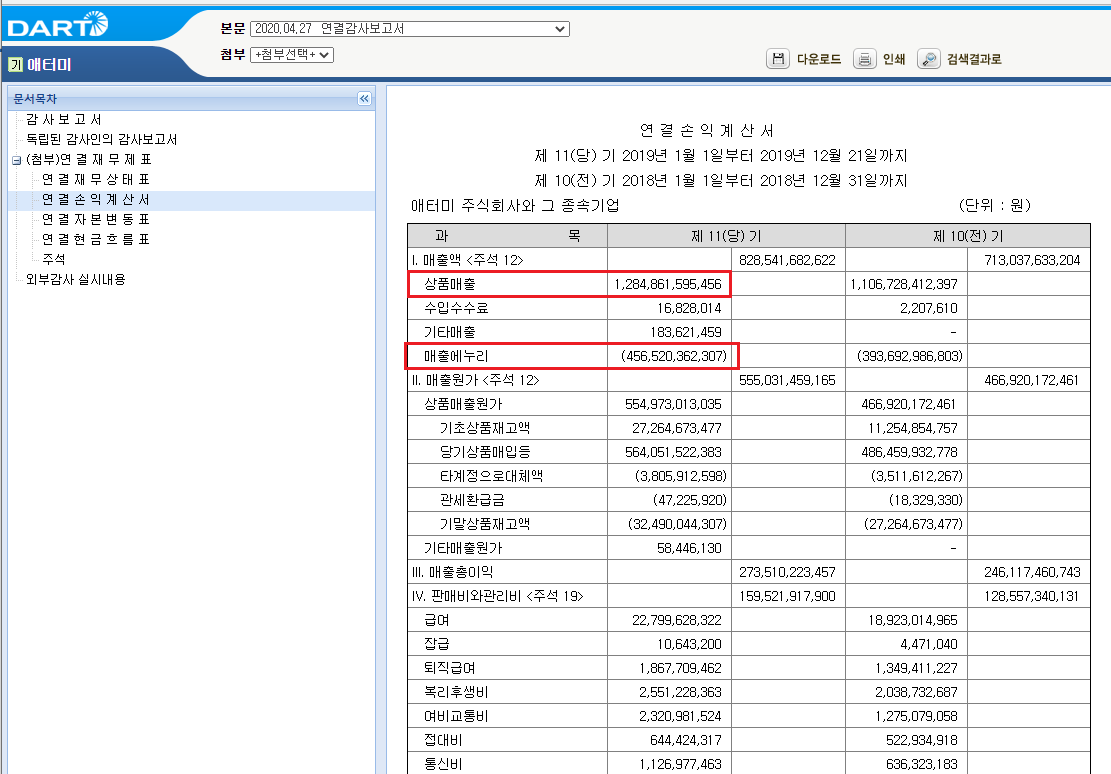Click the 기타매출 row label
The height and width of the screenshot is (774, 1111).
tap(450, 332)
